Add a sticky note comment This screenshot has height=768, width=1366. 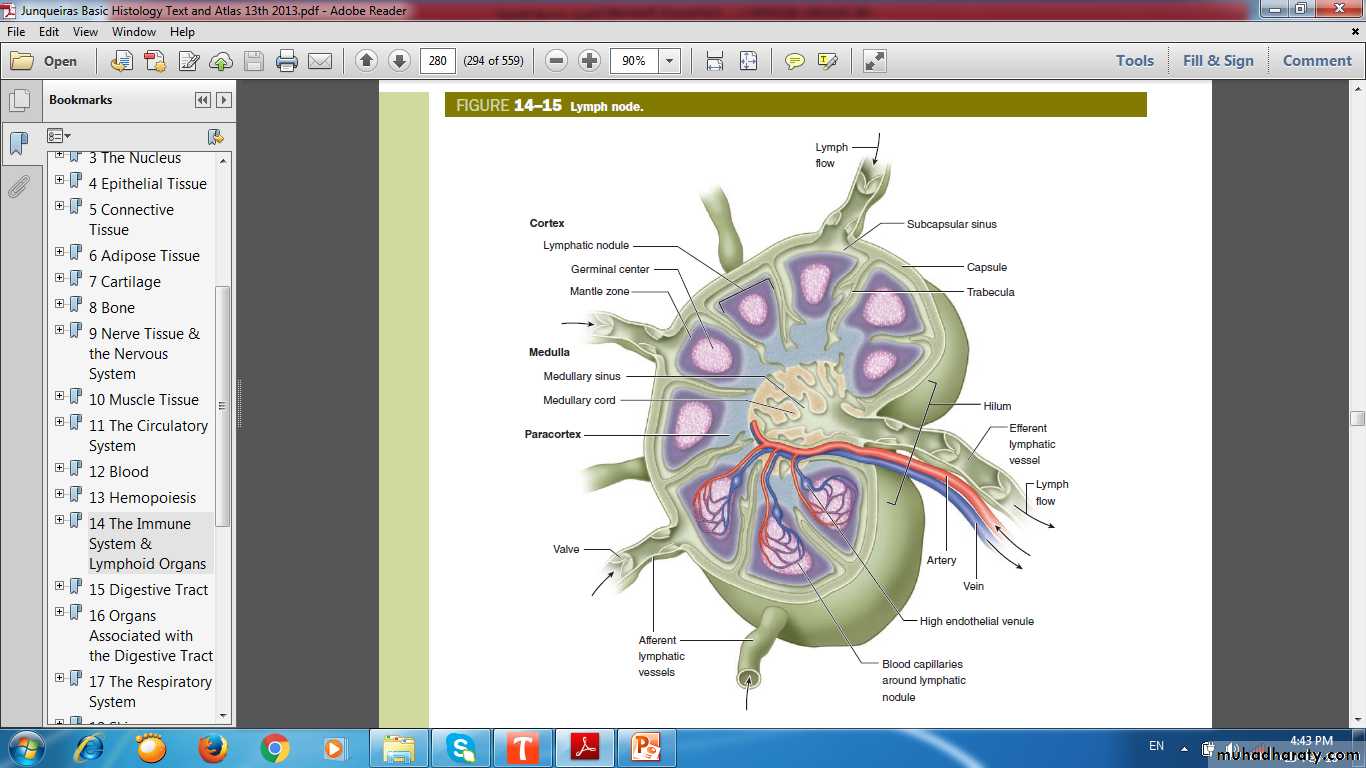(795, 61)
